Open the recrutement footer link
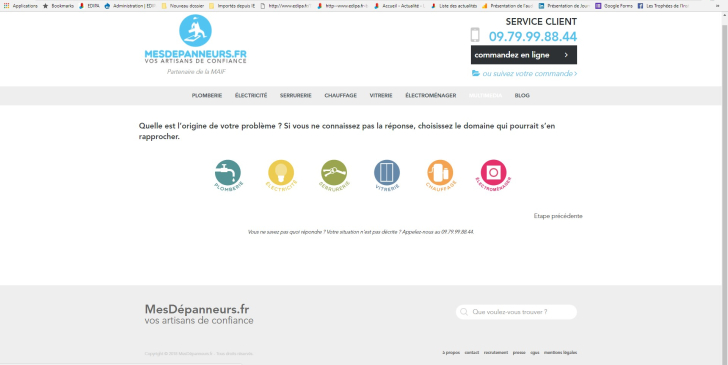 click(496, 352)
